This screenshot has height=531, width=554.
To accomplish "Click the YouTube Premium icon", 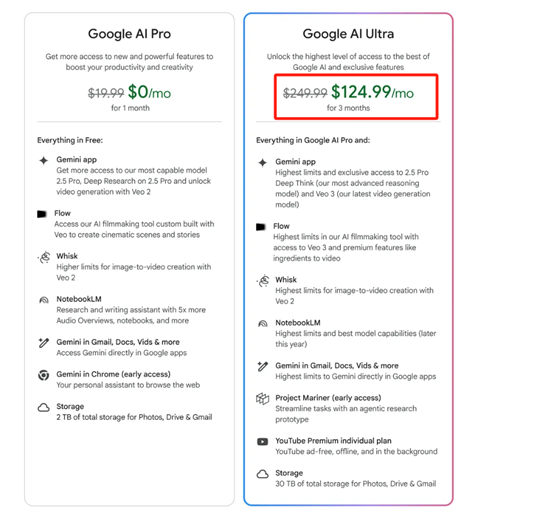I will pyautogui.click(x=263, y=442).
